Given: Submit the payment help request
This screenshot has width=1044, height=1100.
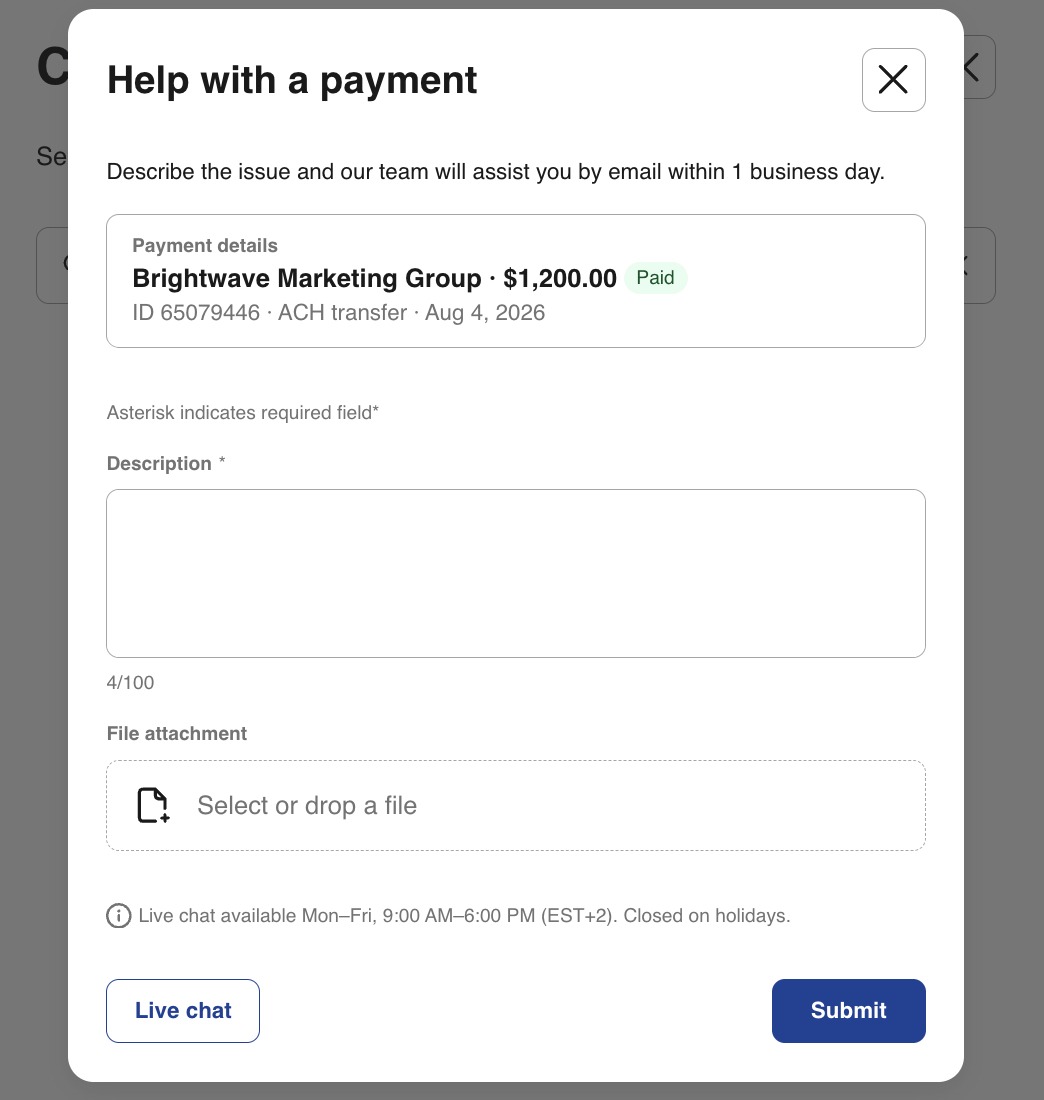Looking at the screenshot, I should [x=848, y=1010].
